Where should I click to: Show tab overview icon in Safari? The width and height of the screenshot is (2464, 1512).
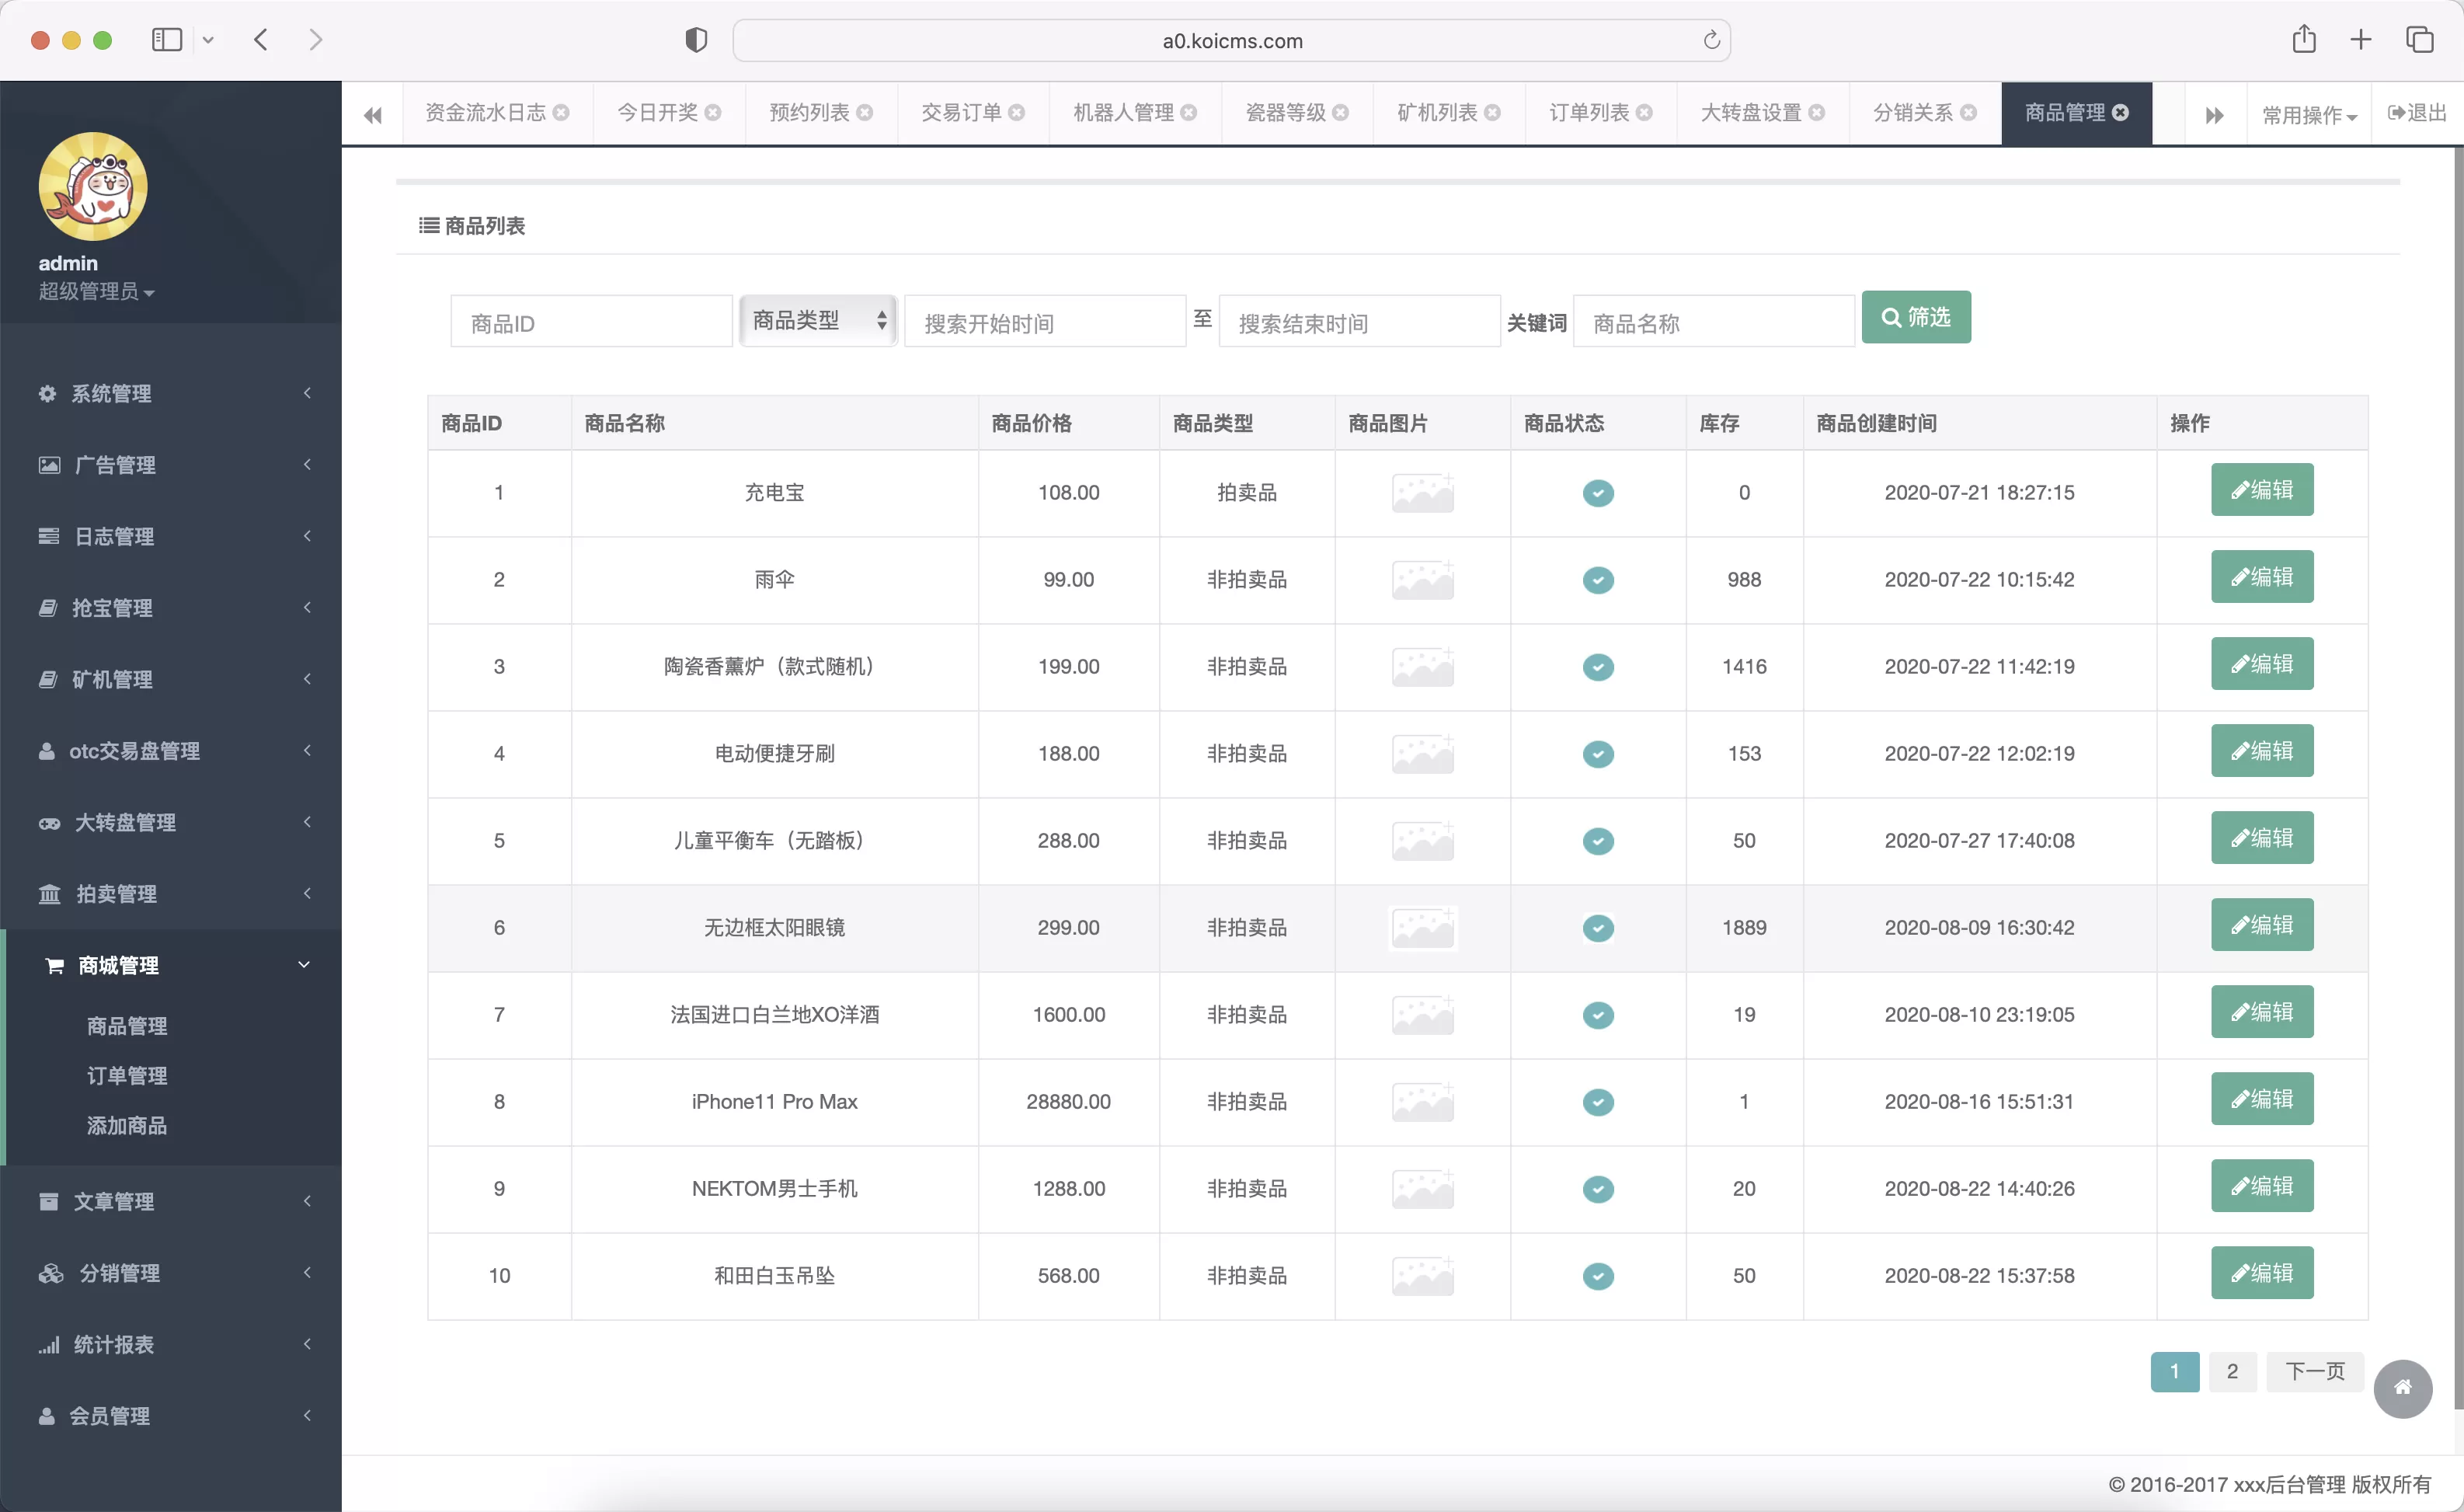tap(2420, 40)
